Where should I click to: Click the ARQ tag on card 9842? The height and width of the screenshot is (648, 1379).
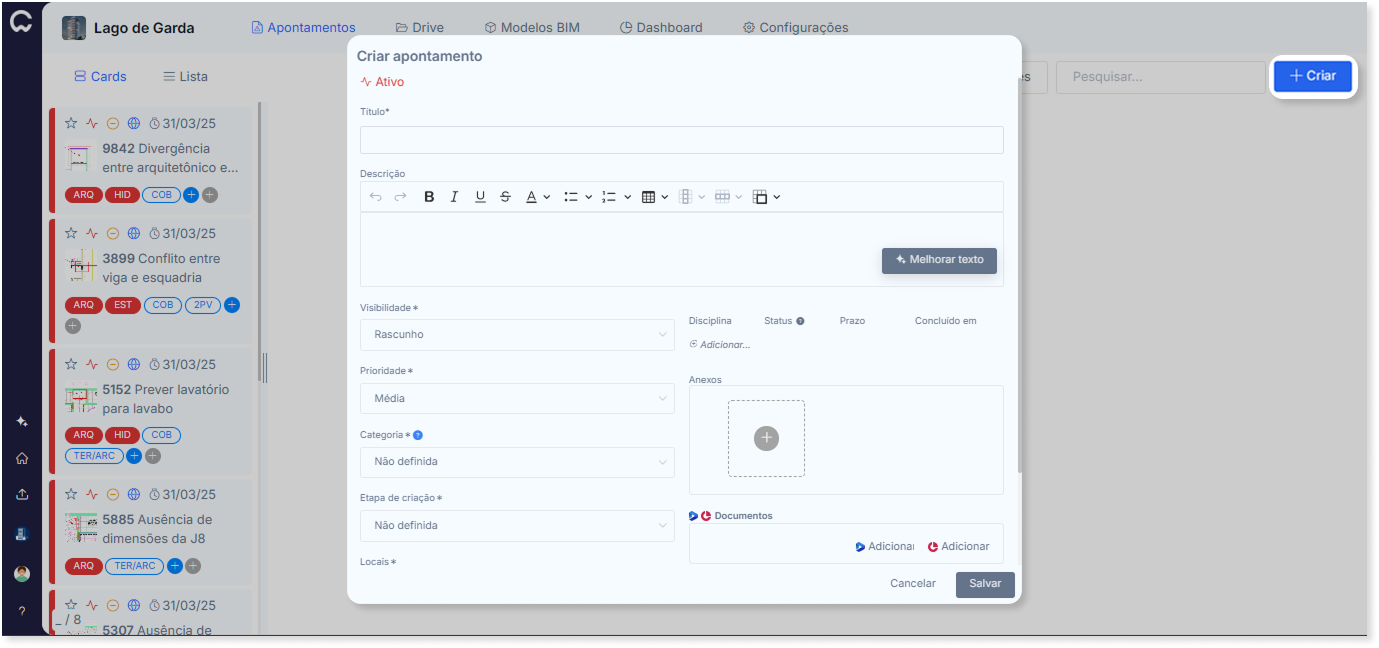pyautogui.click(x=84, y=195)
